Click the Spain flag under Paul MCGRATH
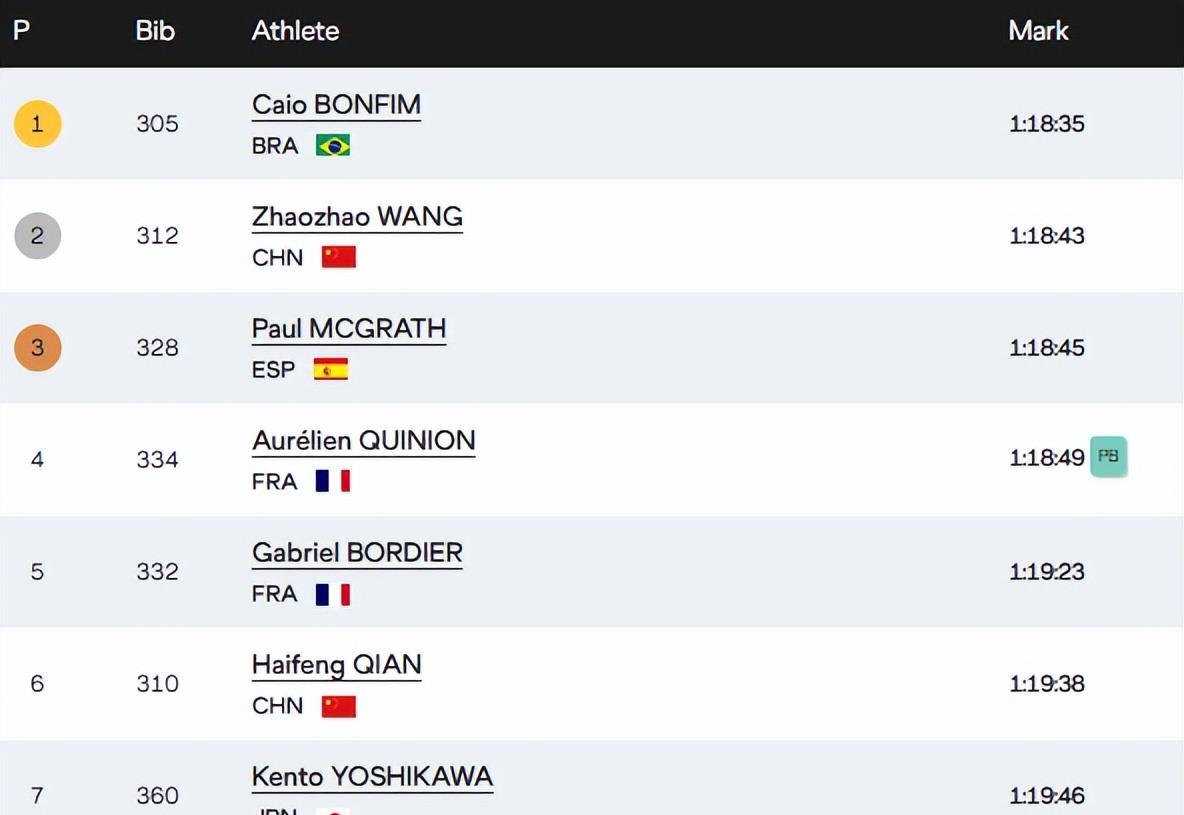The width and height of the screenshot is (1184, 815). (331, 370)
